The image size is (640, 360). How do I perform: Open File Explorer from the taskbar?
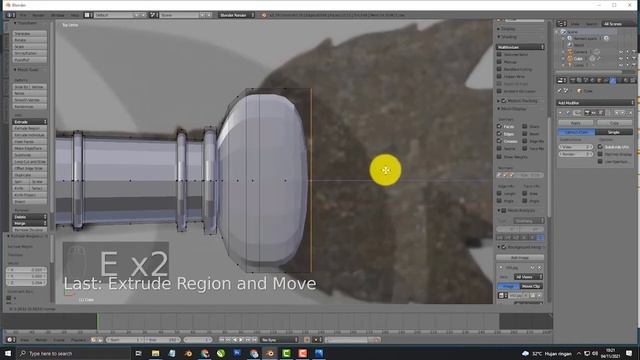(156, 353)
